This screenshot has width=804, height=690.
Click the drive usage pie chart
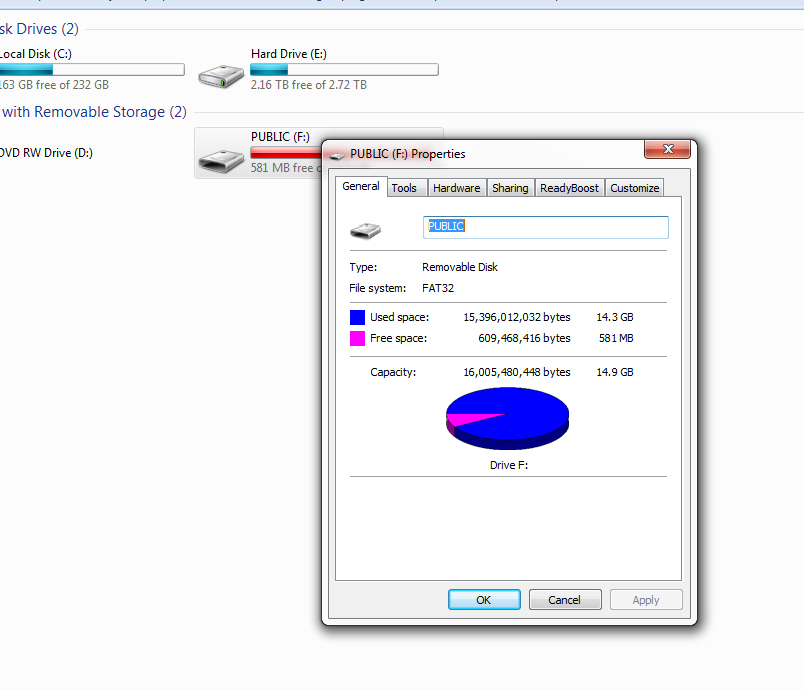point(508,418)
